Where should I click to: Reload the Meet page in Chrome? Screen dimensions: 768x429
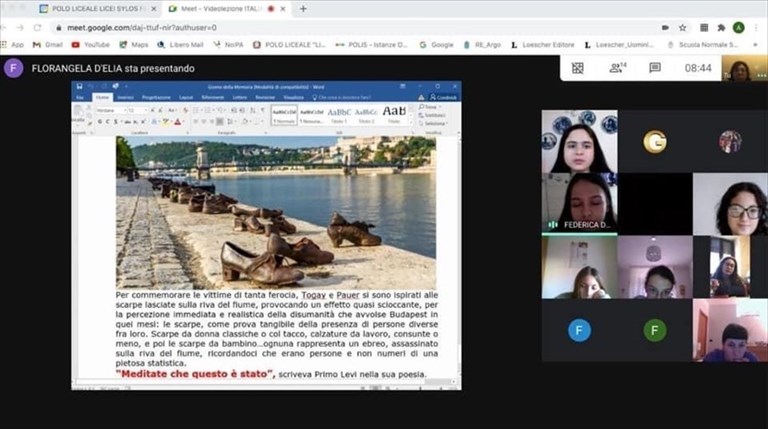click(37, 27)
